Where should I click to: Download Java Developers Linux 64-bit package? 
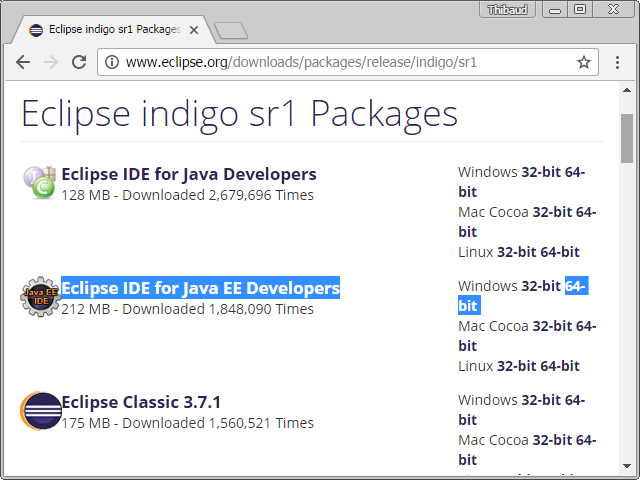(x=559, y=252)
